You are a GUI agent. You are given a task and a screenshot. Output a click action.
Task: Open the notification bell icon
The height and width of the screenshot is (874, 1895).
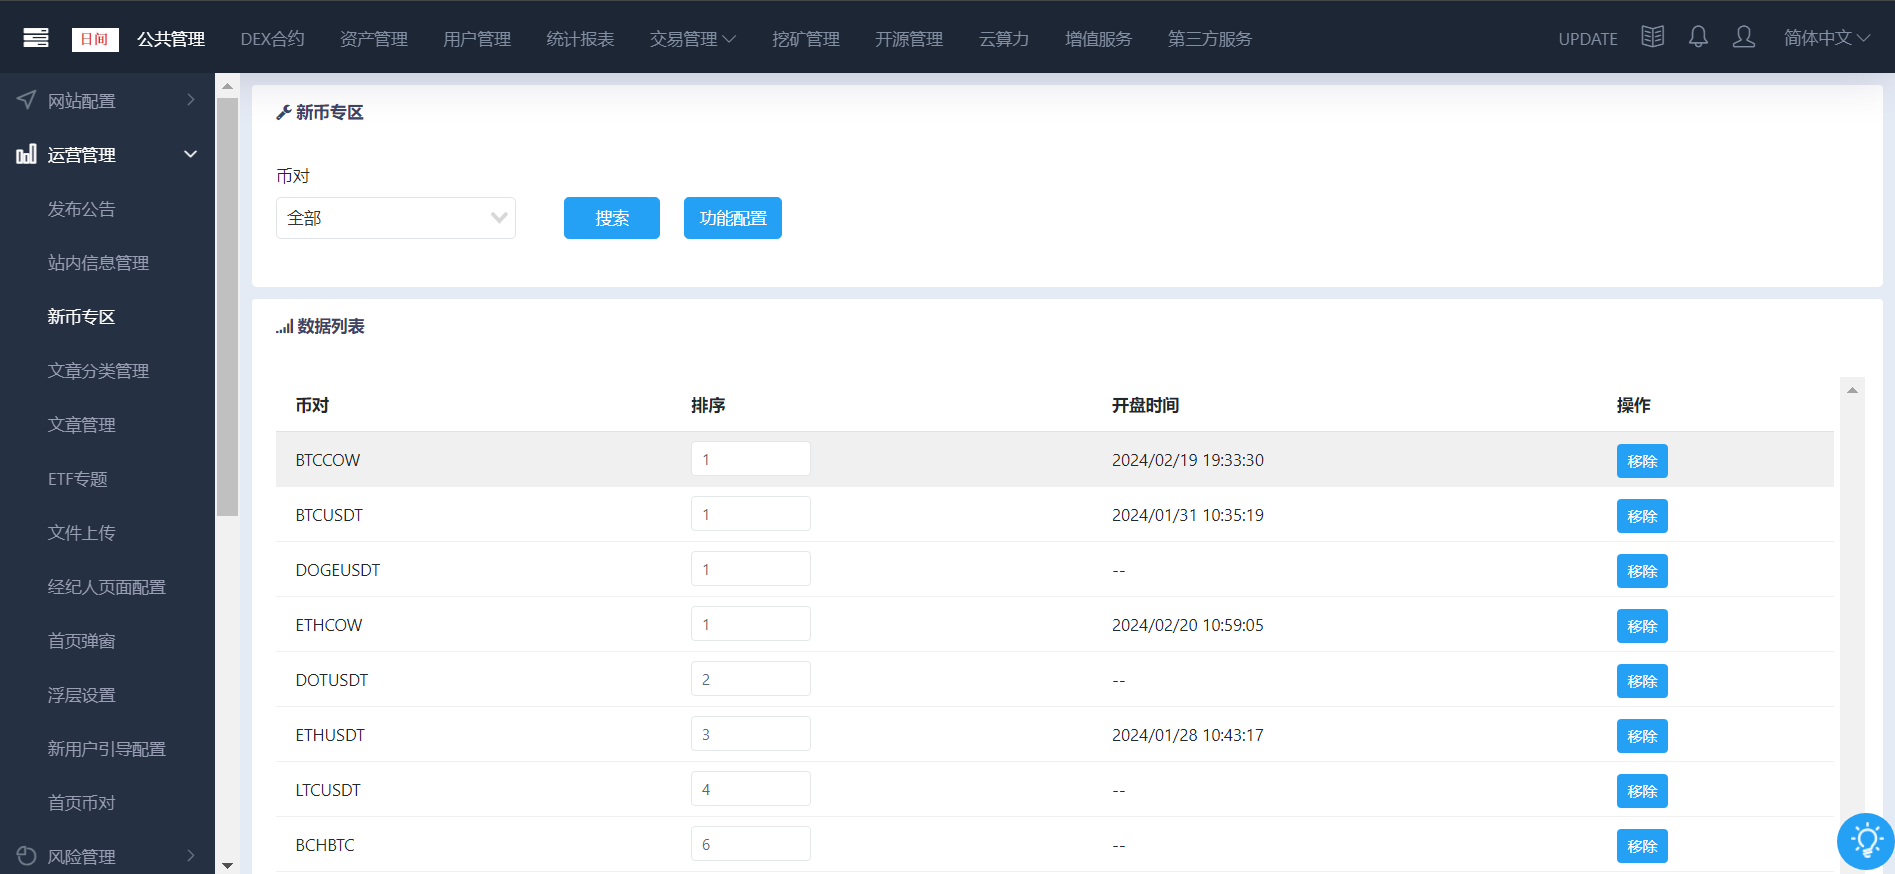[x=1698, y=37]
